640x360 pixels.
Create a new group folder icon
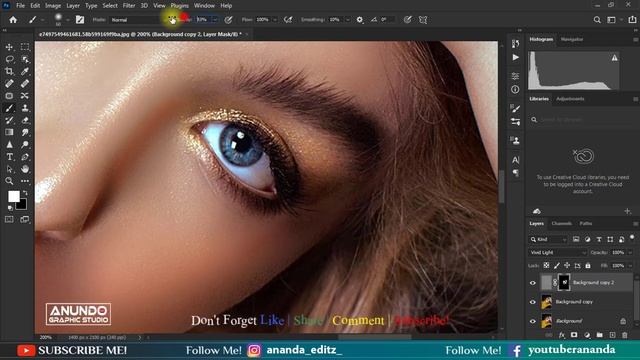pos(599,335)
